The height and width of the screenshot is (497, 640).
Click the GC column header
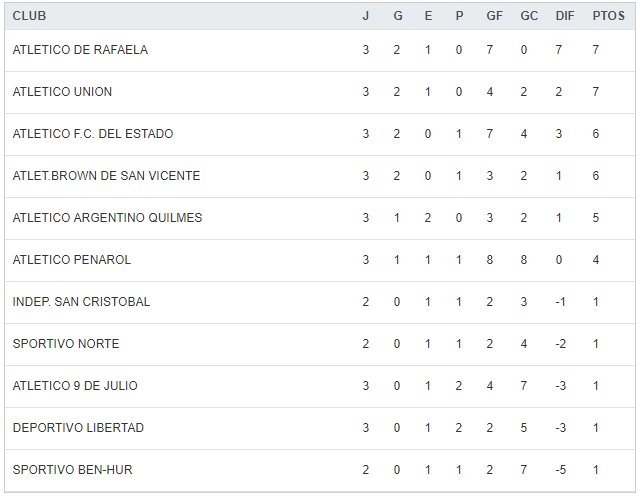coord(529,16)
